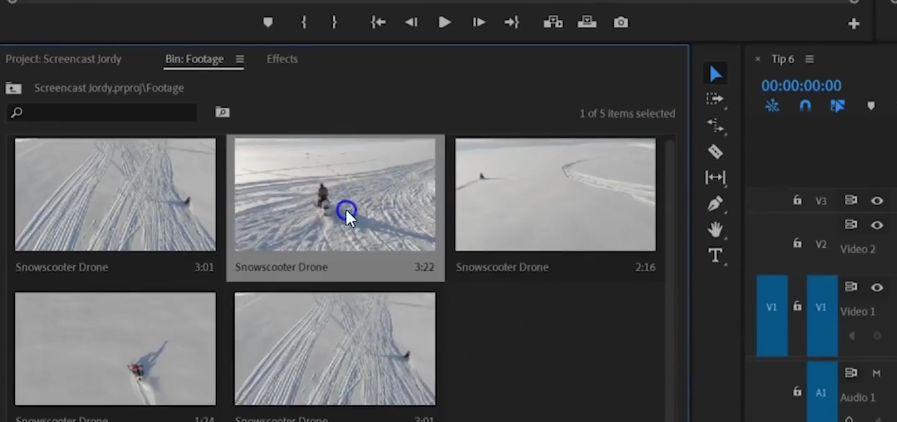This screenshot has height=422, width=897.
Task: Click the timeline timecode 00:00:00:00
Action: [x=801, y=86]
